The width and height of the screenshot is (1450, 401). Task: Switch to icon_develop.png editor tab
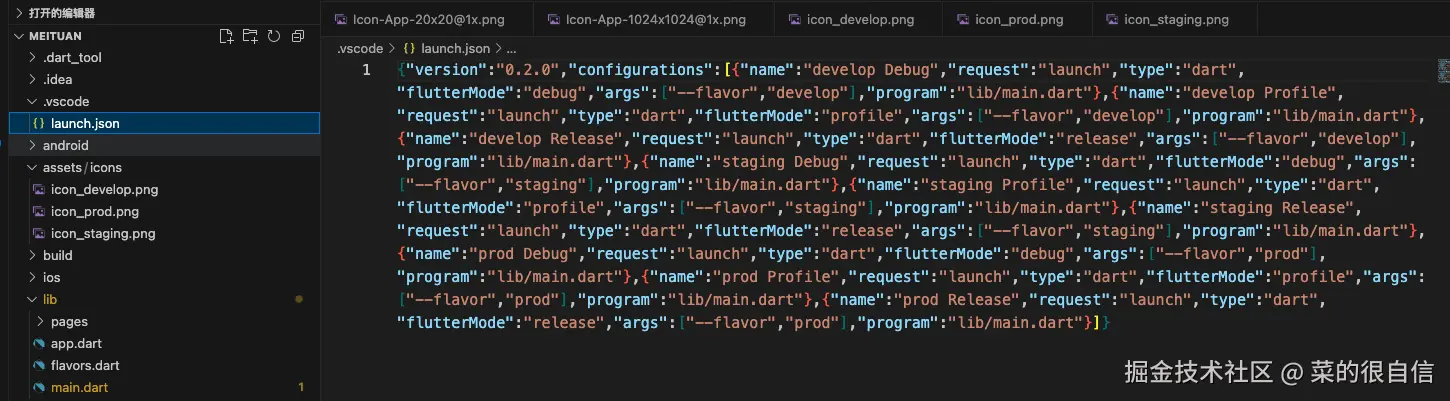[858, 19]
